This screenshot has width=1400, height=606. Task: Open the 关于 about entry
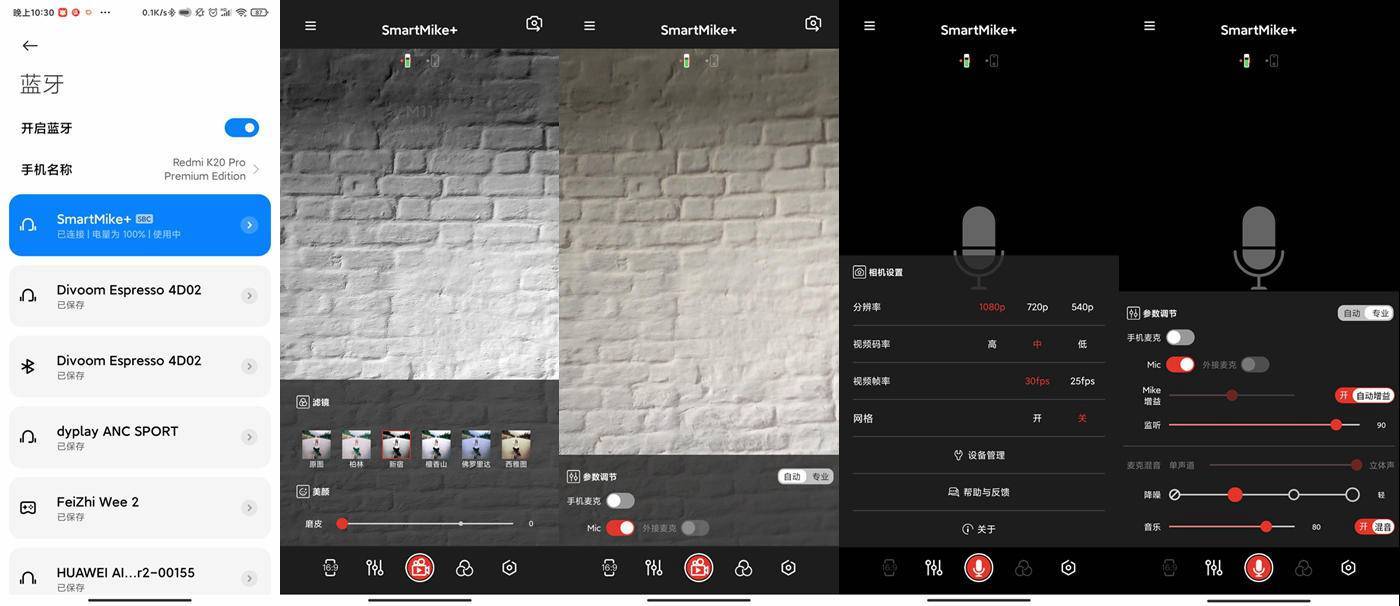(x=978, y=529)
